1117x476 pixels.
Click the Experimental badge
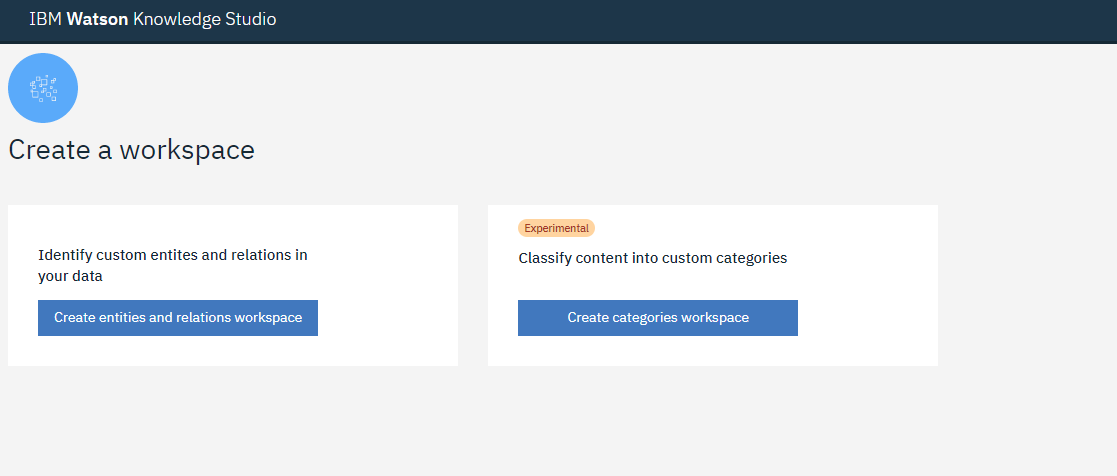[556, 228]
